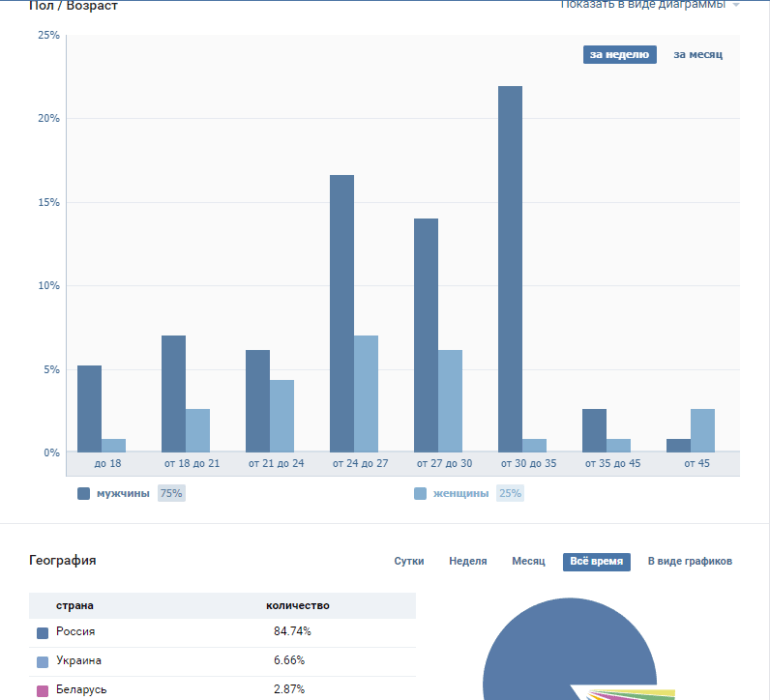Click the women's bar for 'от 18 до 21'
Screen dimensions: 770x700
point(197,431)
